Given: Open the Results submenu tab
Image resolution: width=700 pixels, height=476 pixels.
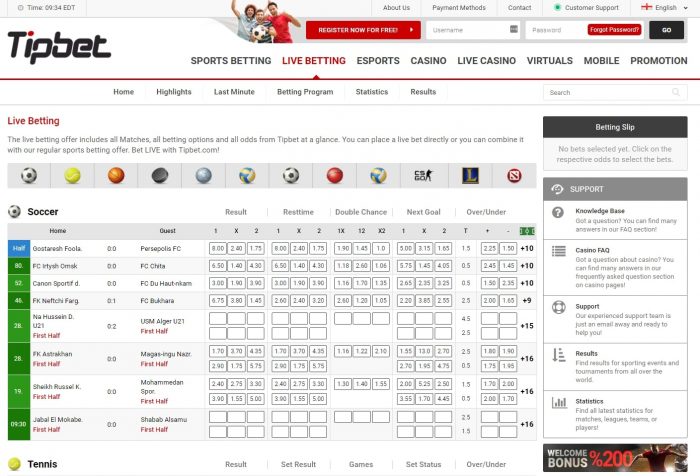Looking at the screenshot, I should coord(423,92).
